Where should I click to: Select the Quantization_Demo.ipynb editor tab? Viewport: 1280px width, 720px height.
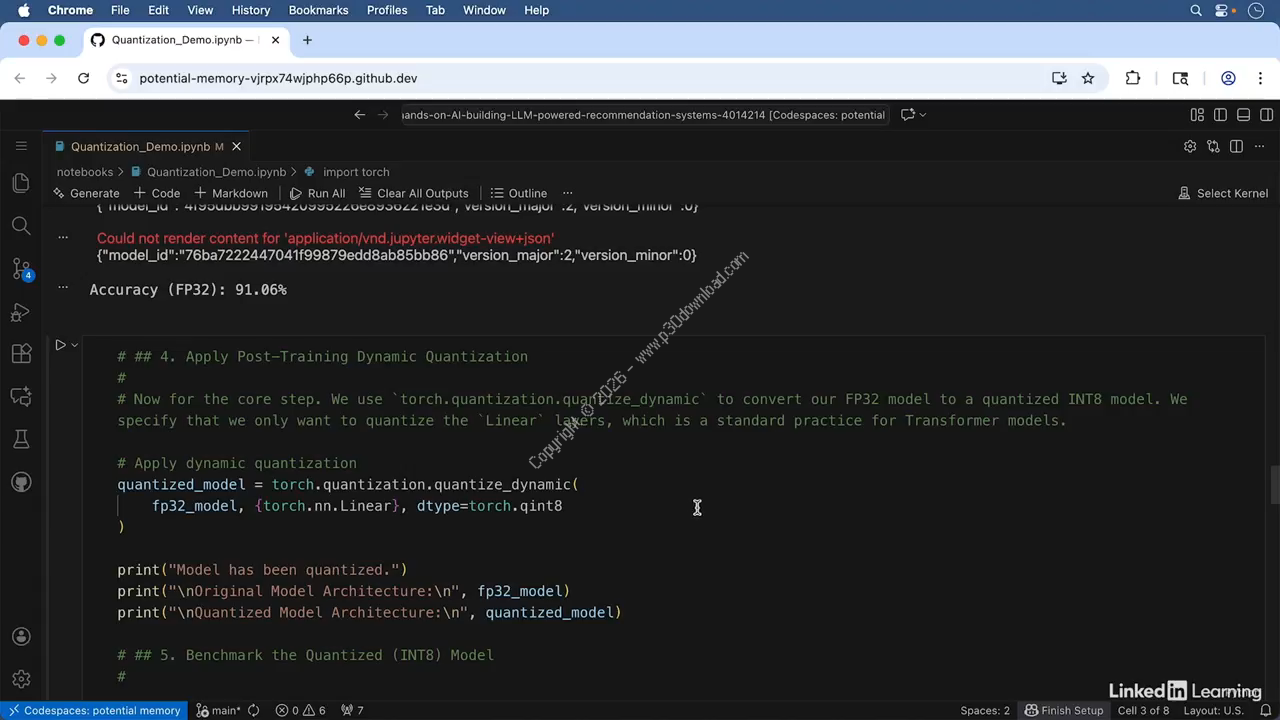click(x=140, y=147)
